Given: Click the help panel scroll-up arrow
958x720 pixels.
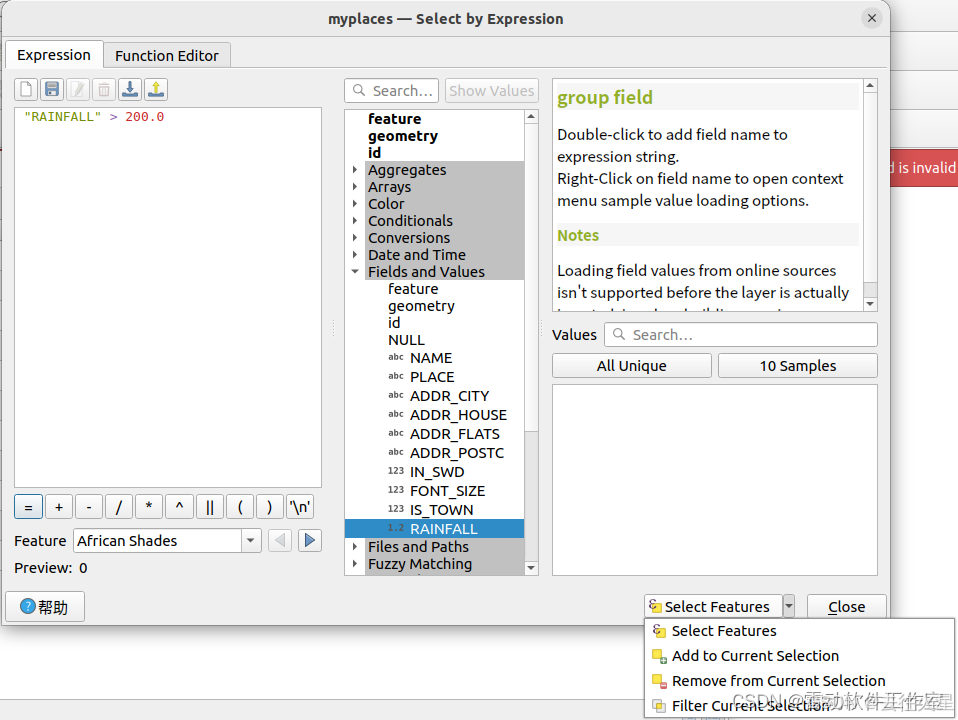Looking at the screenshot, I should pos(870,86).
